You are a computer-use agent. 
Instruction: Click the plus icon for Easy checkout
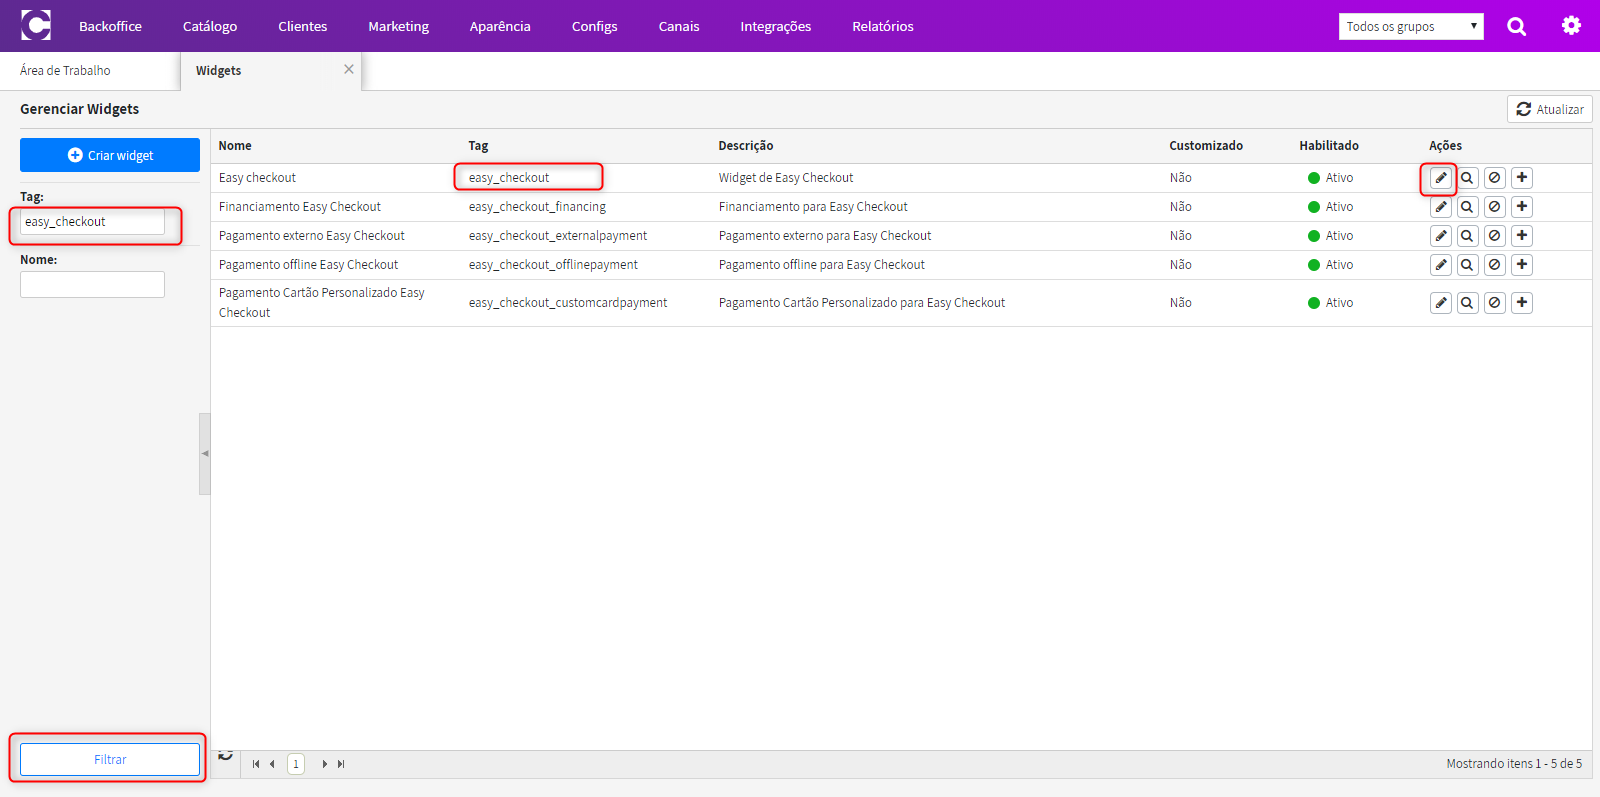tap(1521, 178)
